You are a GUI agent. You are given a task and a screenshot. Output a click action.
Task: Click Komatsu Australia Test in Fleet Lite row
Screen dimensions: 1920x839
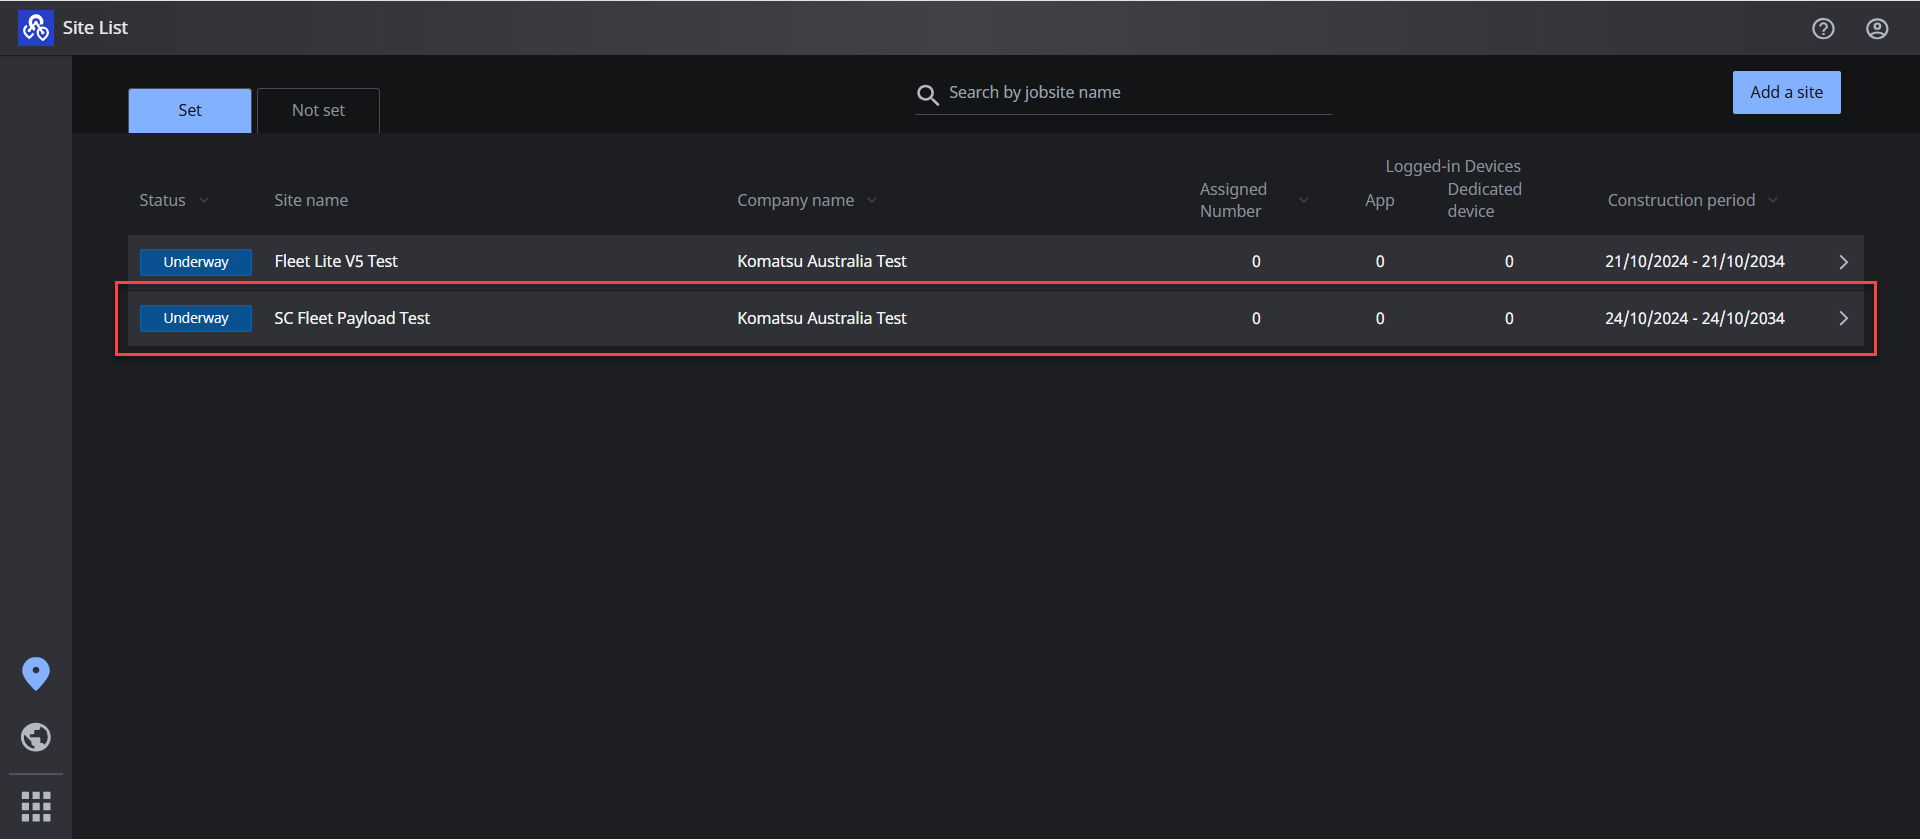pos(822,261)
